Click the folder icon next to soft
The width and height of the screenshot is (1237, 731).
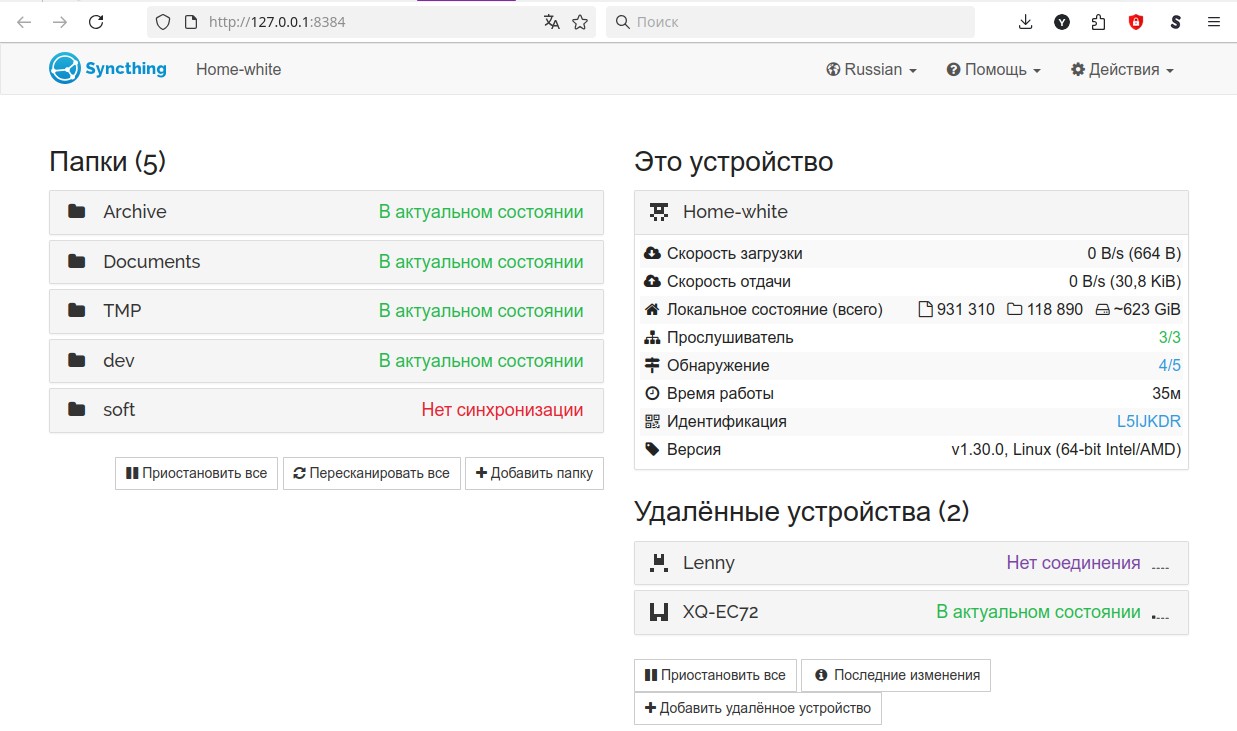click(x=77, y=410)
